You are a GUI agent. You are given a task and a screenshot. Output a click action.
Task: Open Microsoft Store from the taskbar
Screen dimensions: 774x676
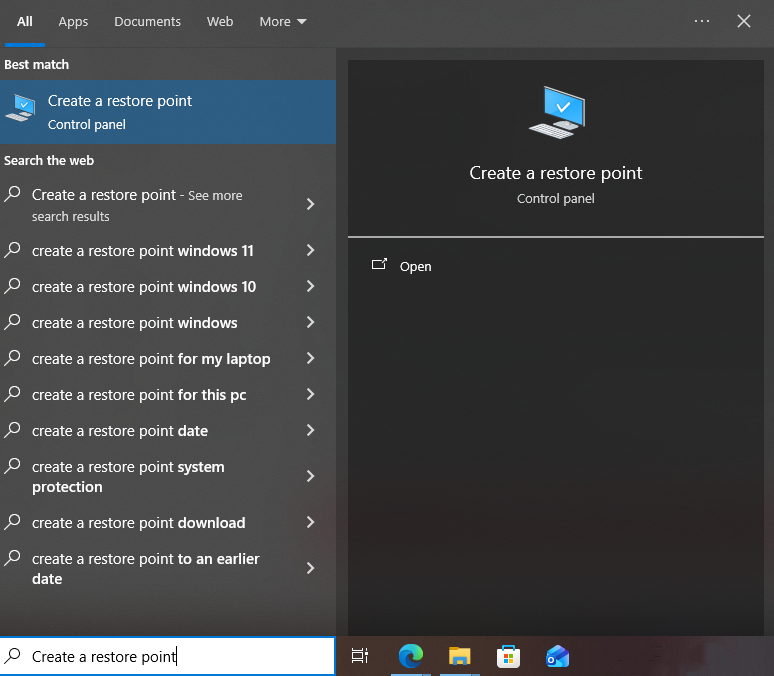point(508,656)
